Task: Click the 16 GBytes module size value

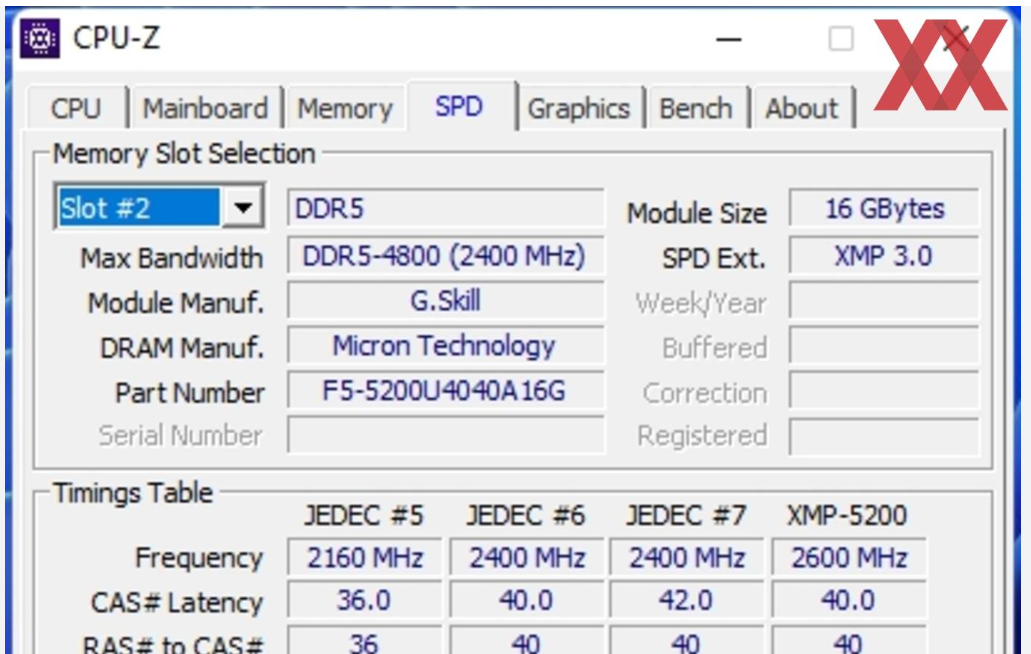Action: [884, 208]
